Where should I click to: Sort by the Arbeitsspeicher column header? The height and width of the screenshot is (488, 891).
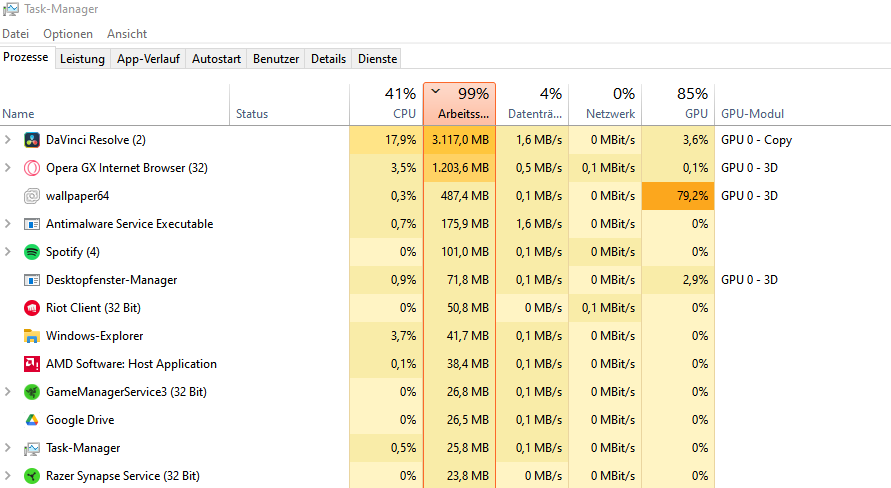pyautogui.click(x=460, y=105)
